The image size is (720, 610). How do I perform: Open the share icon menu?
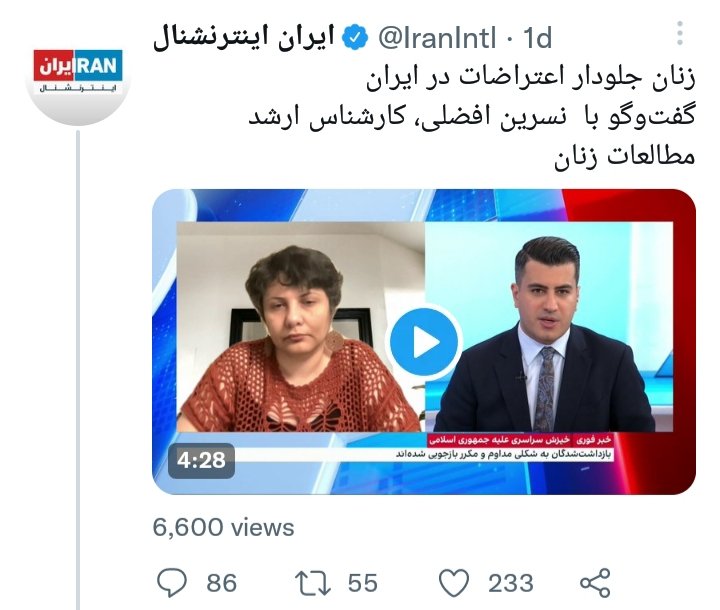tap(595, 582)
